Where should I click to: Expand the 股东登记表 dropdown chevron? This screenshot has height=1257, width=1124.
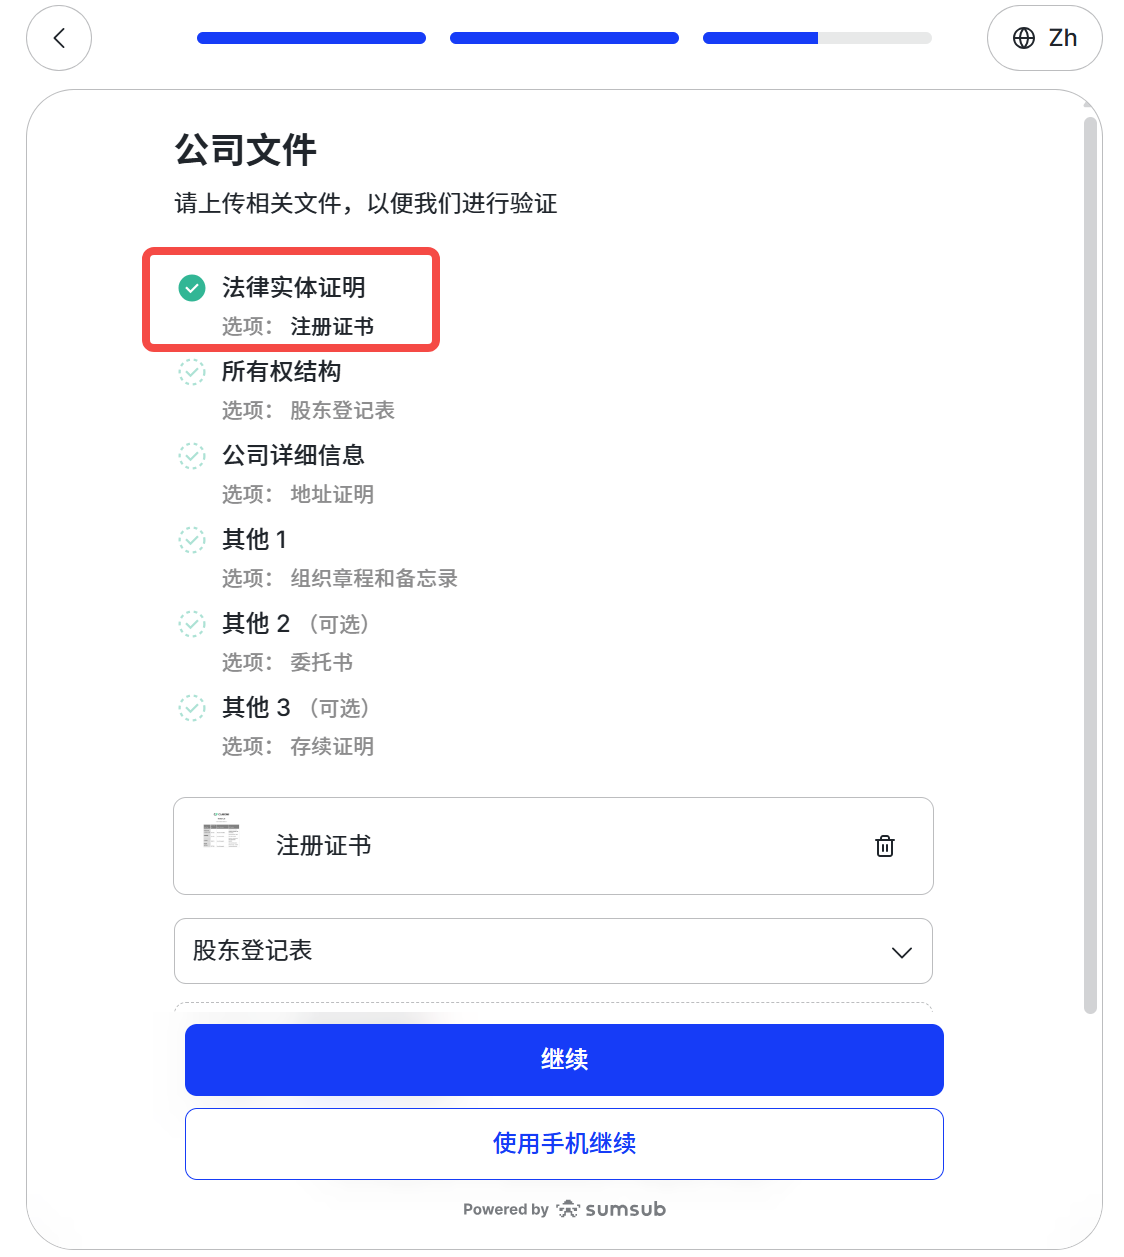(x=901, y=952)
